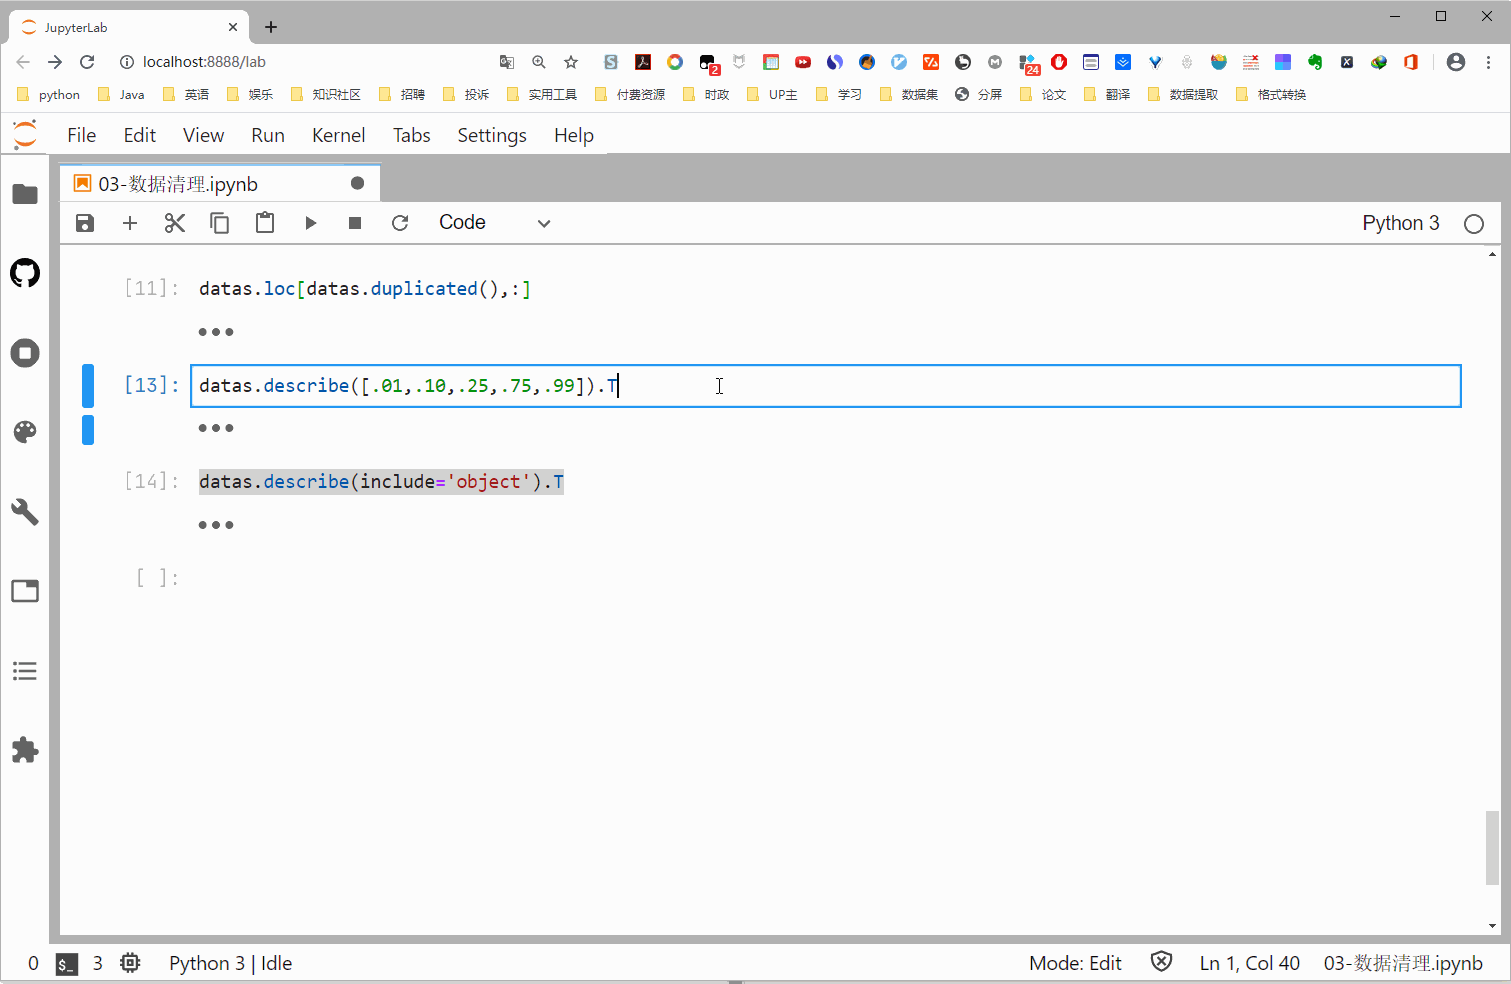Click the notebook vertical scrollbar thumb

tap(1492, 847)
